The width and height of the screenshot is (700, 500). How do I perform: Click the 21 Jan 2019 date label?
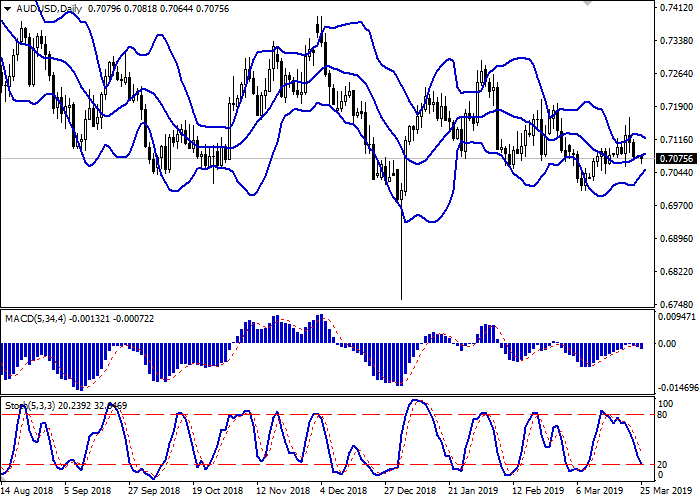pyautogui.click(x=474, y=491)
